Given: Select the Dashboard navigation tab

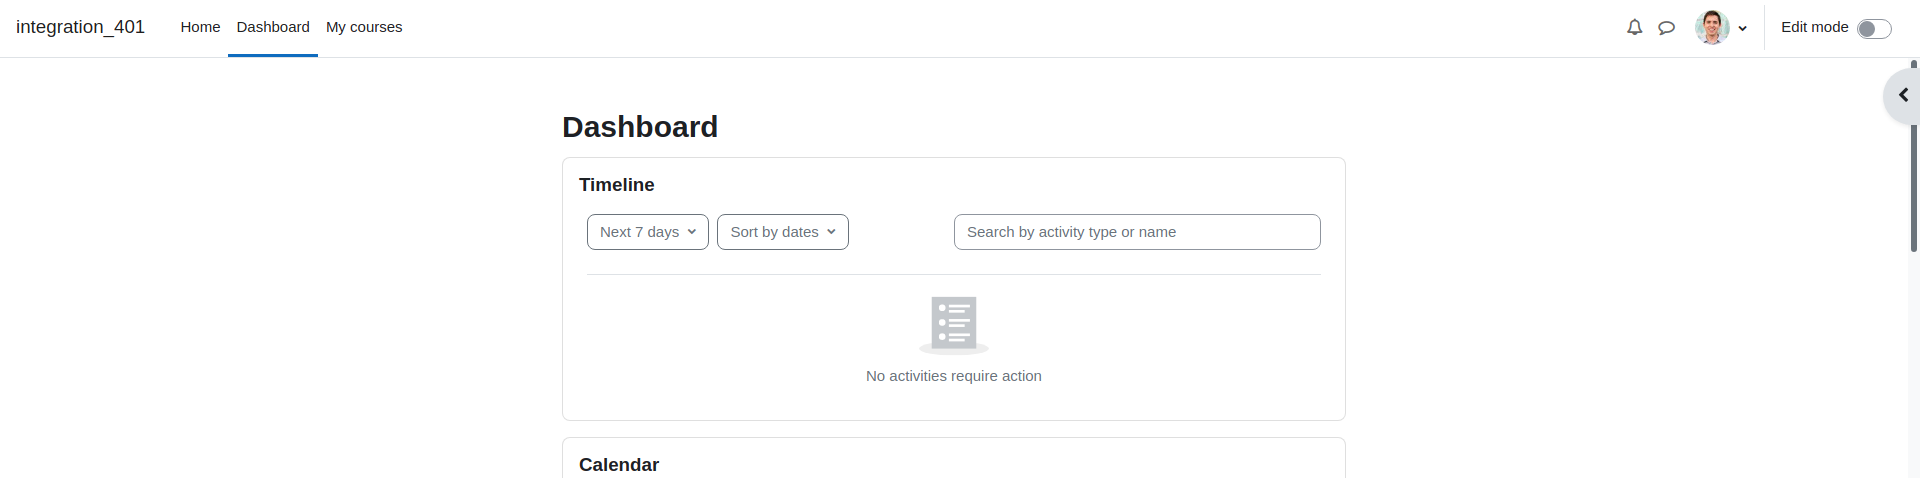Looking at the screenshot, I should [273, 27].
